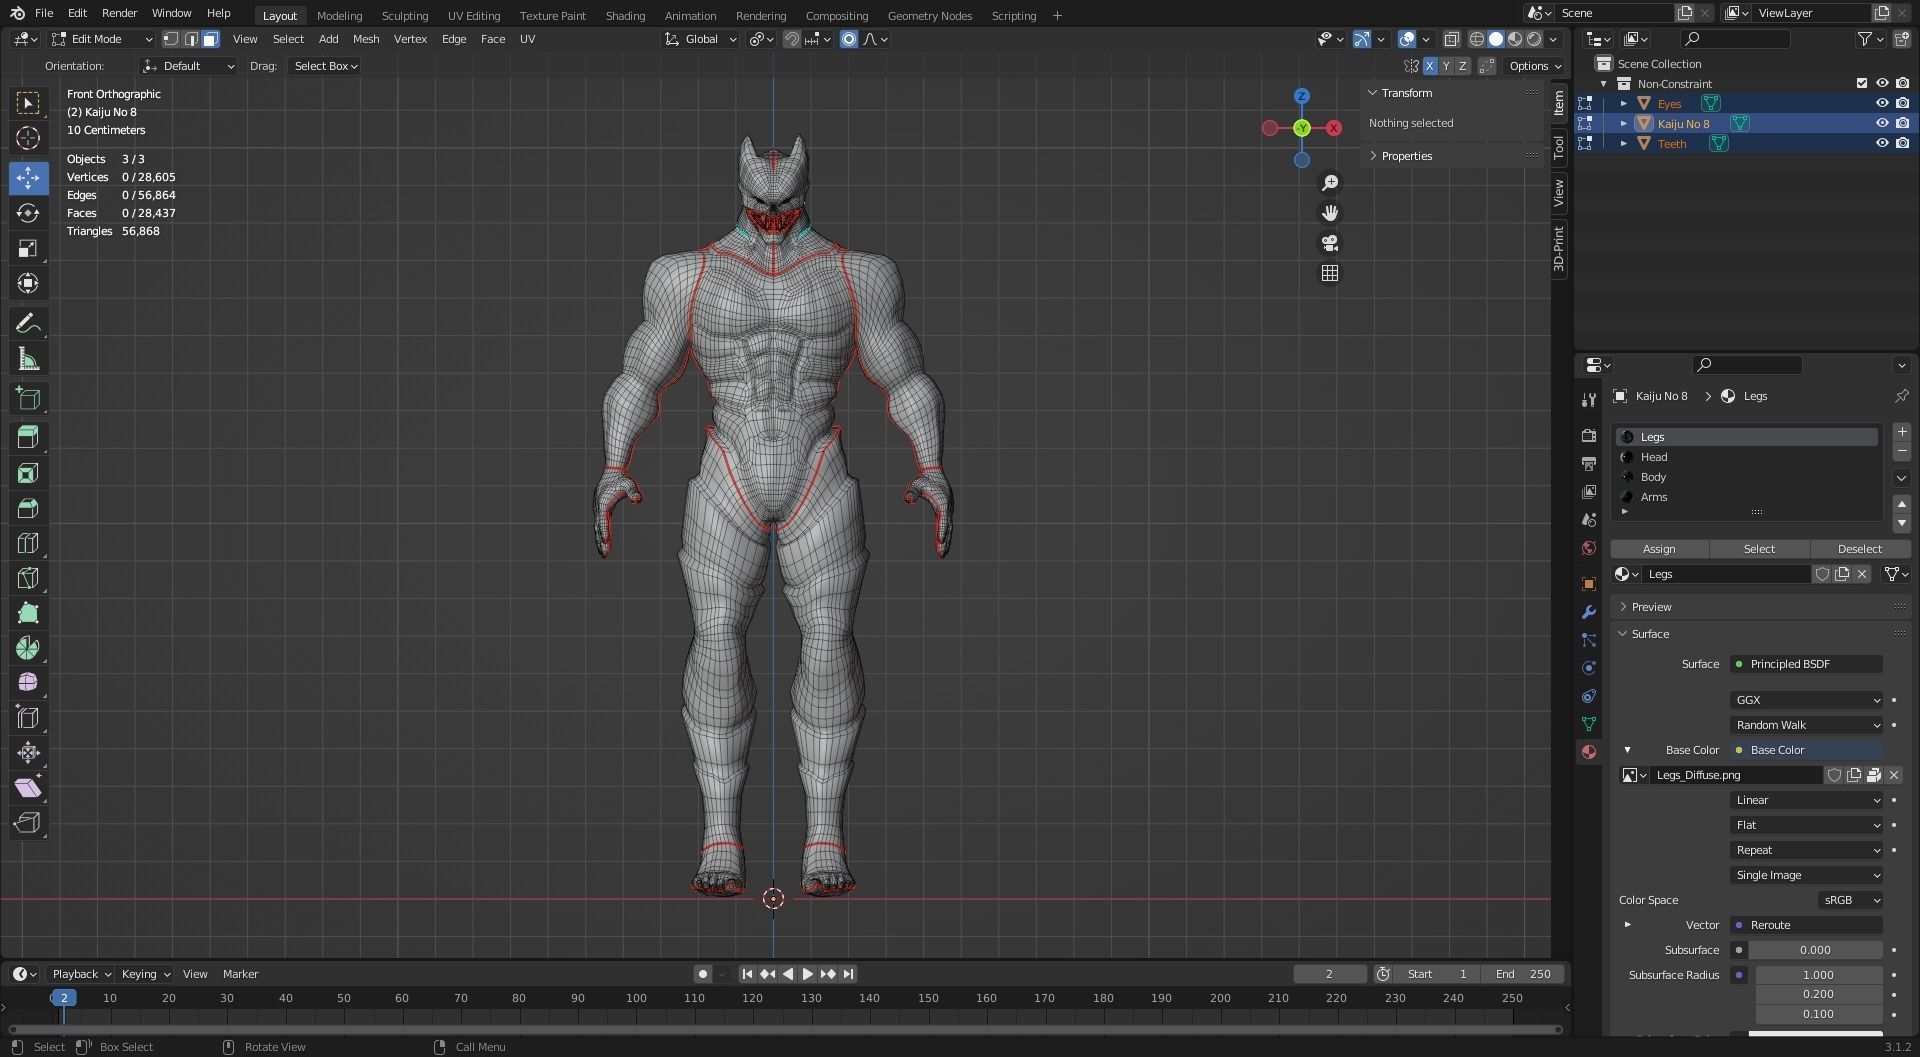Click the zoom magnifier viewport icon
This screenshot has height=1057, width=1920.
tap(1330, 183)
